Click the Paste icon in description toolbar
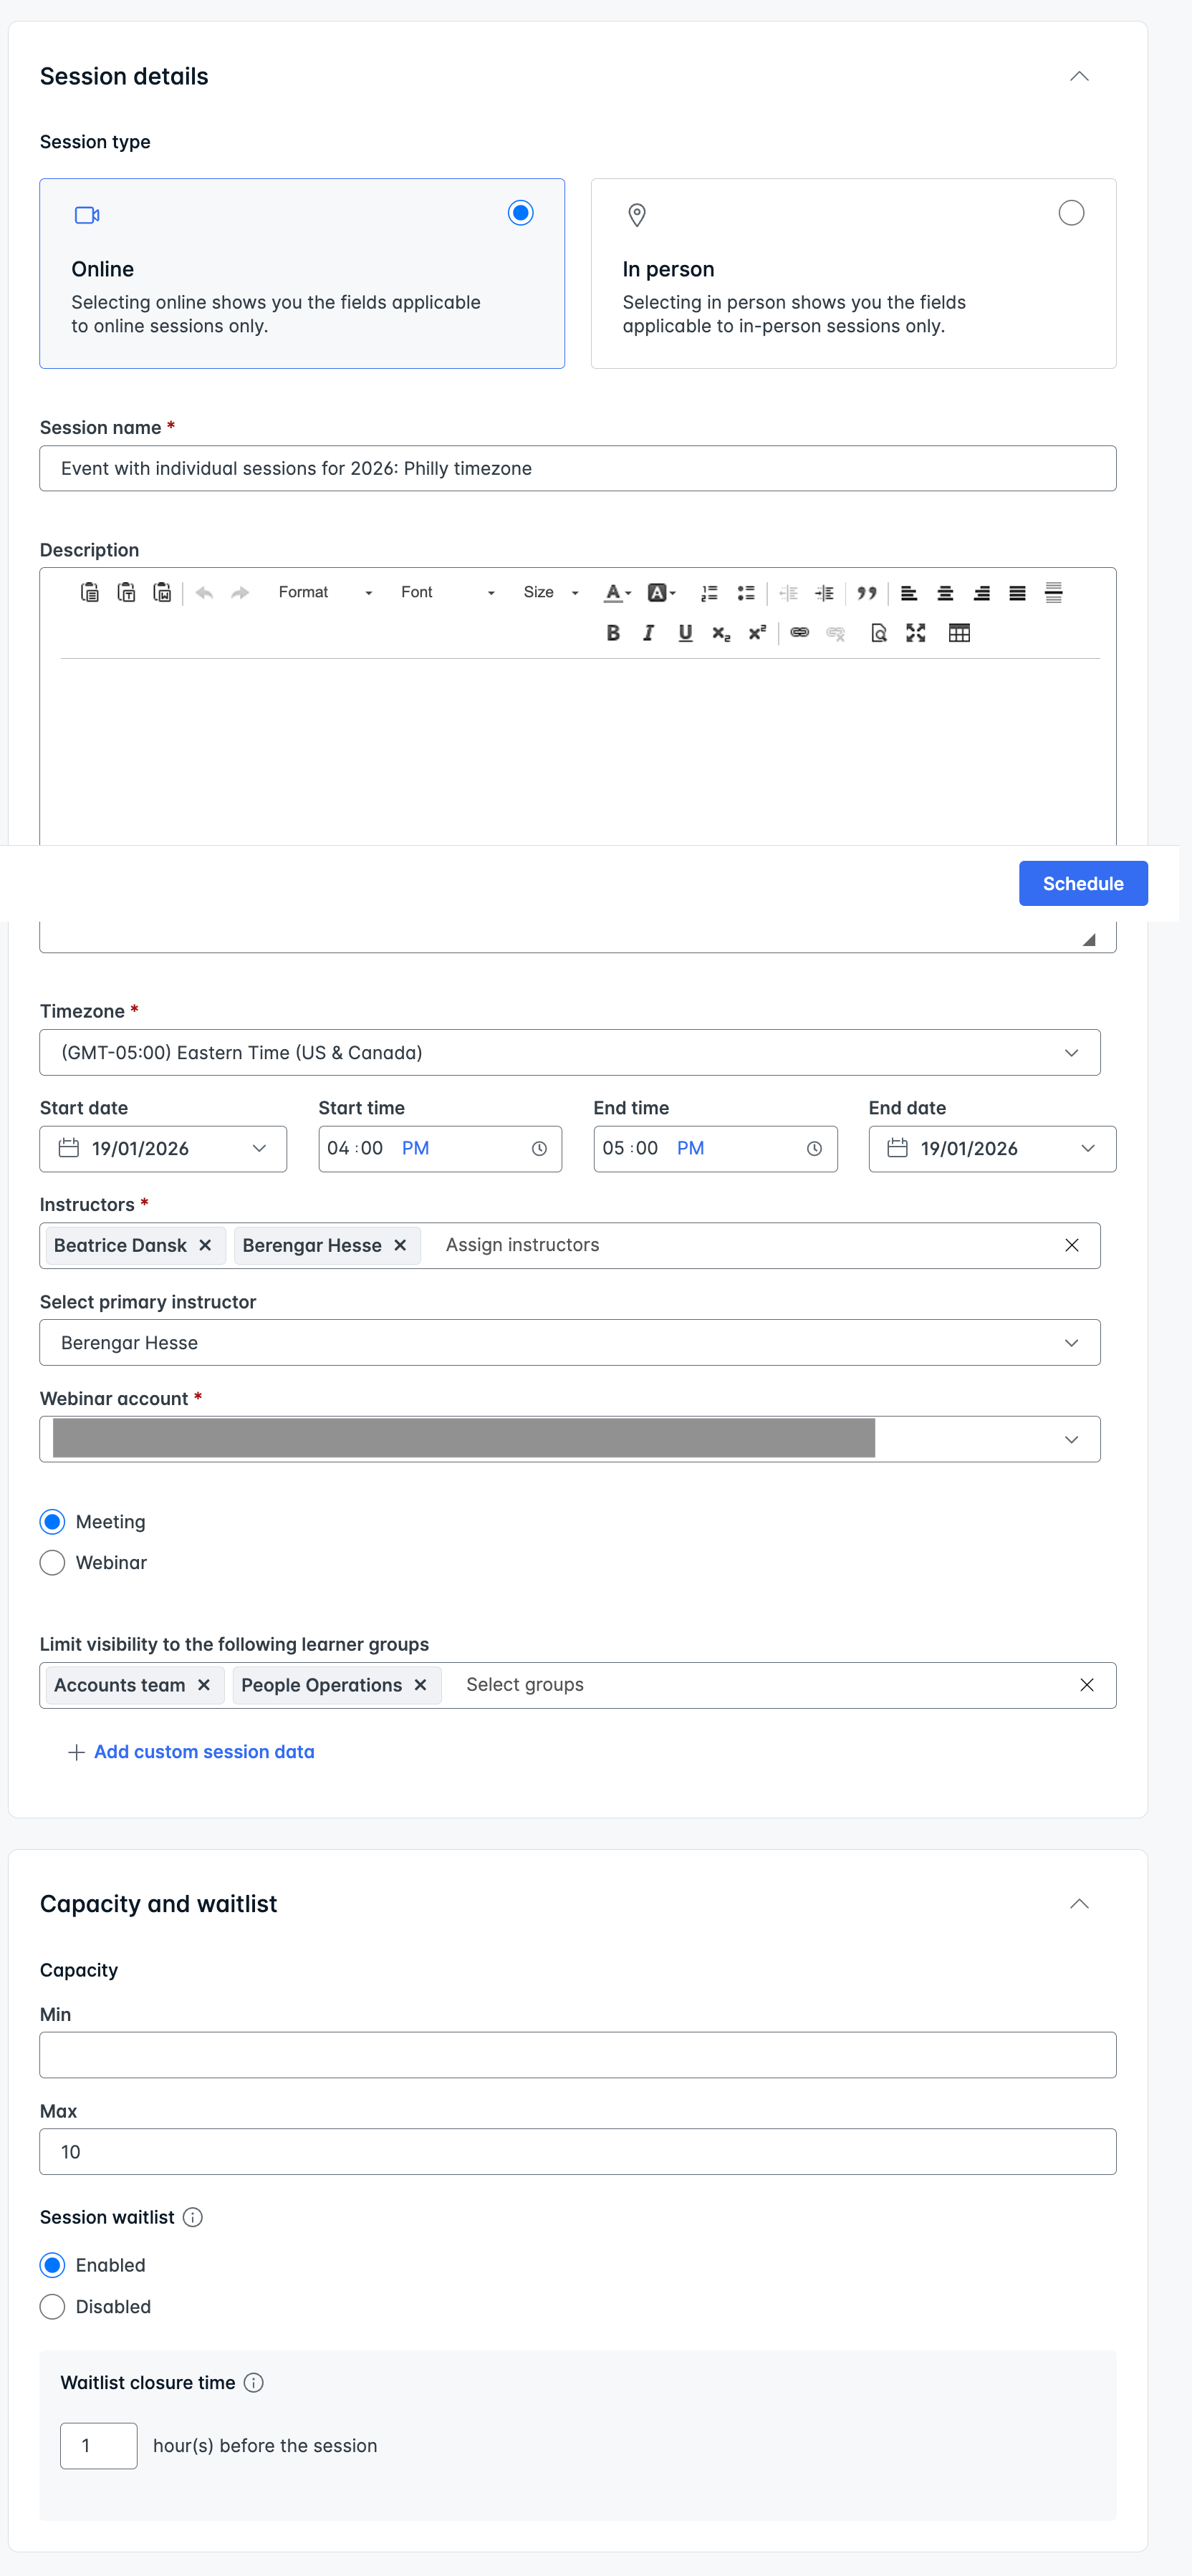1192x2576 pixels. point(90,593)
